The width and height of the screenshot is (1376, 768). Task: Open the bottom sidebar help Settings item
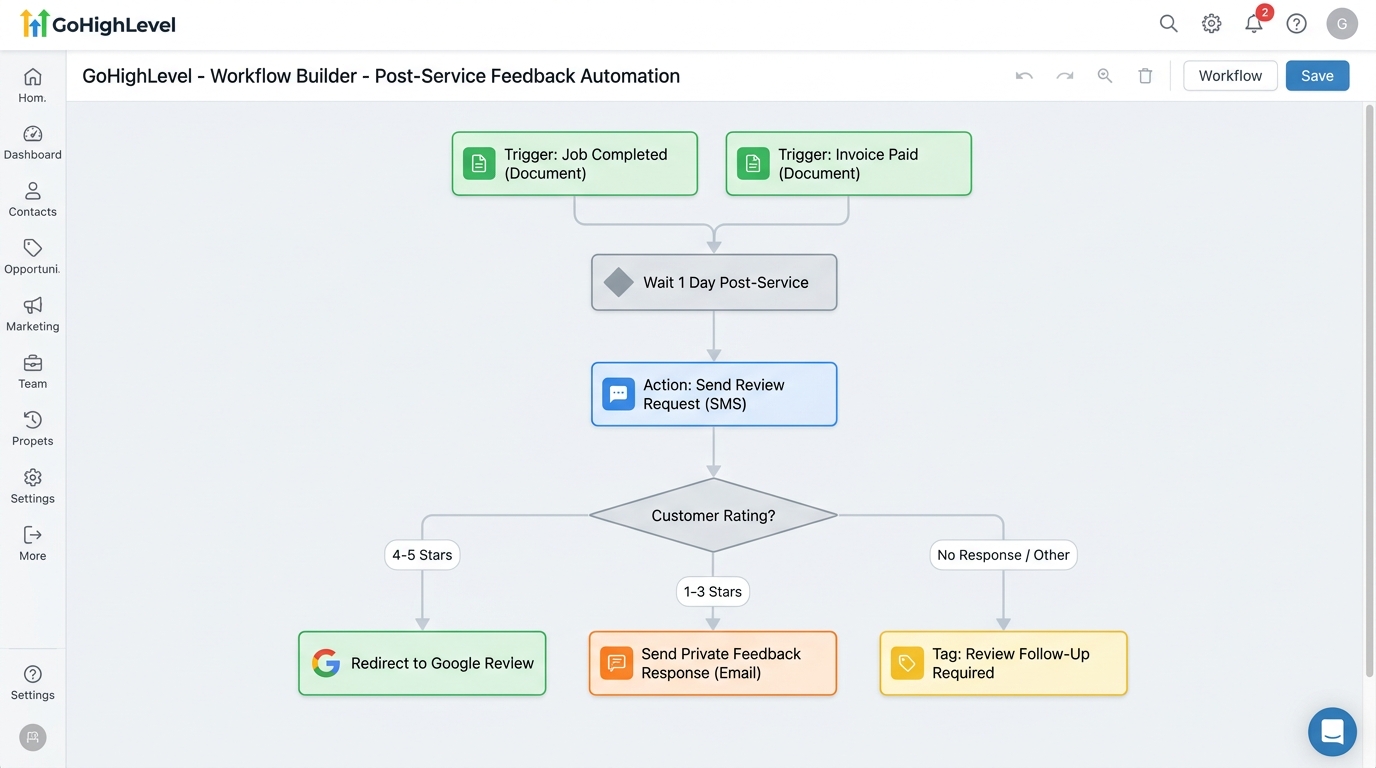[x=33, y=683]
